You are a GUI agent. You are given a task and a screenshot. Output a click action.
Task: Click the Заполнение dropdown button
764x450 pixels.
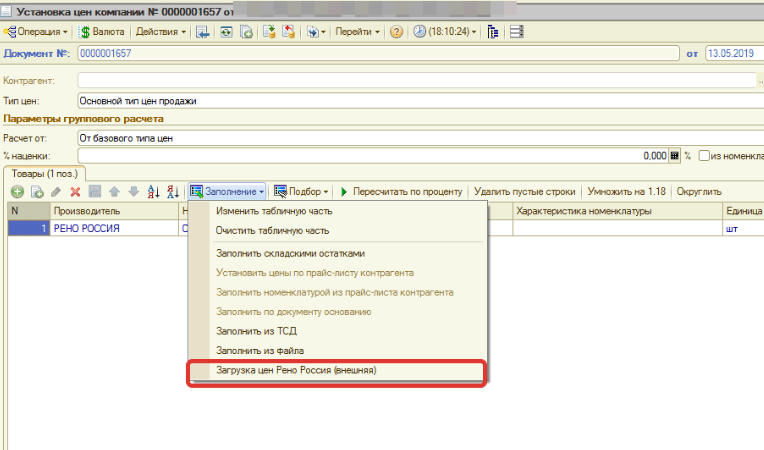tap(227, 191)
